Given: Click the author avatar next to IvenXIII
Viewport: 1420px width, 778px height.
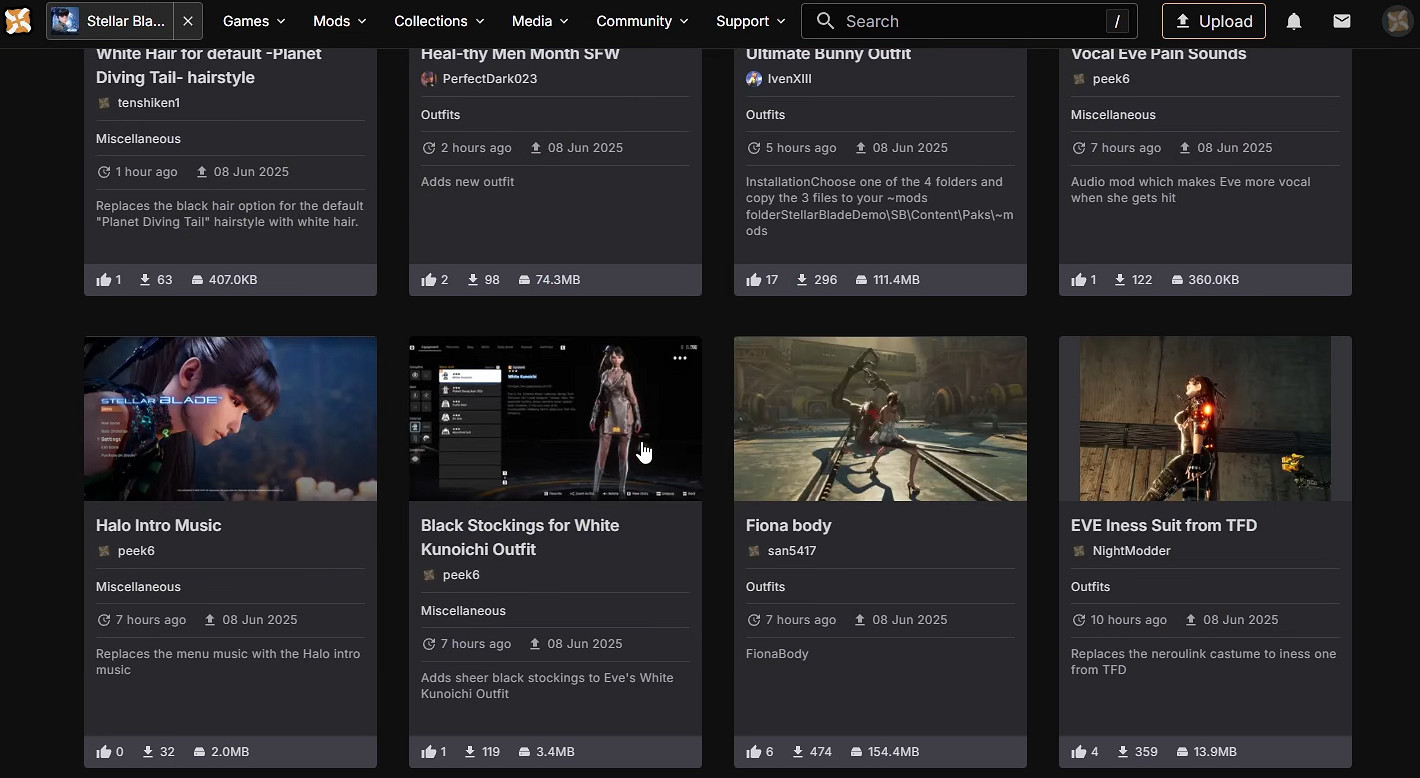Looking at the screenshot, I should [754, 79].
